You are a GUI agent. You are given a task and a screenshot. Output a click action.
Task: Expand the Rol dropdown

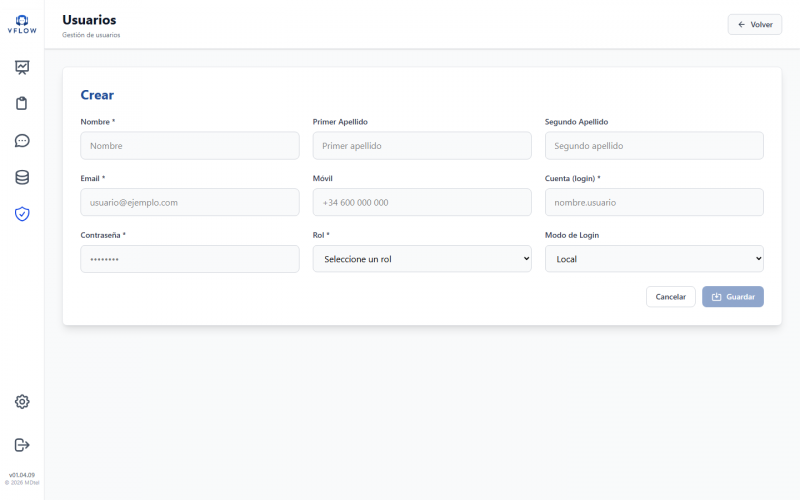click(x=422, y=259)
